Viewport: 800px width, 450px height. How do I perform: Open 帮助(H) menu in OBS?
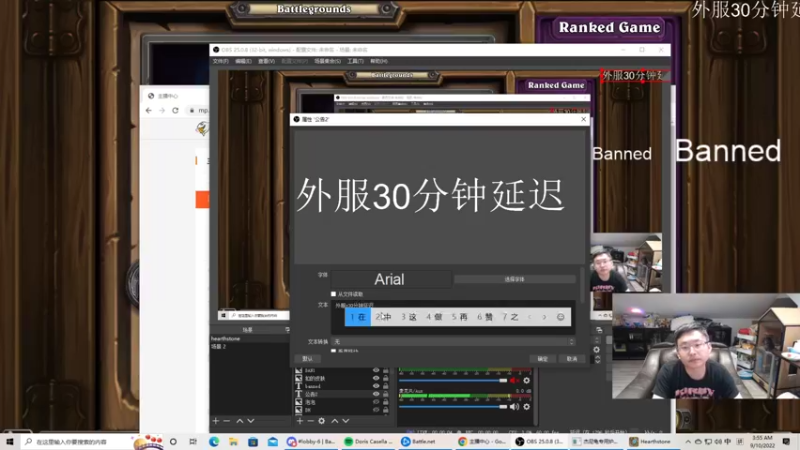pyautogui.click(x=379, y=61)
